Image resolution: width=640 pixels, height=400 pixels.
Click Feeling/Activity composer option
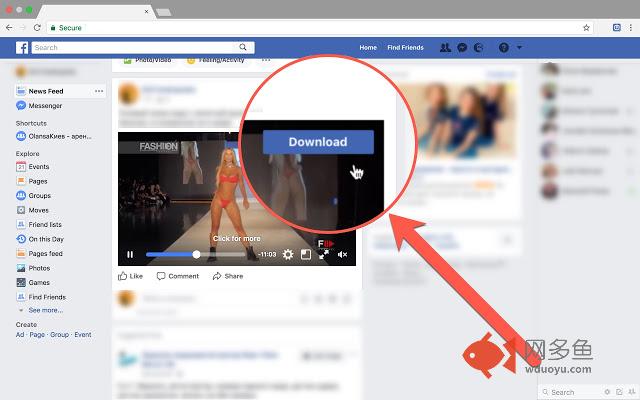216,60
